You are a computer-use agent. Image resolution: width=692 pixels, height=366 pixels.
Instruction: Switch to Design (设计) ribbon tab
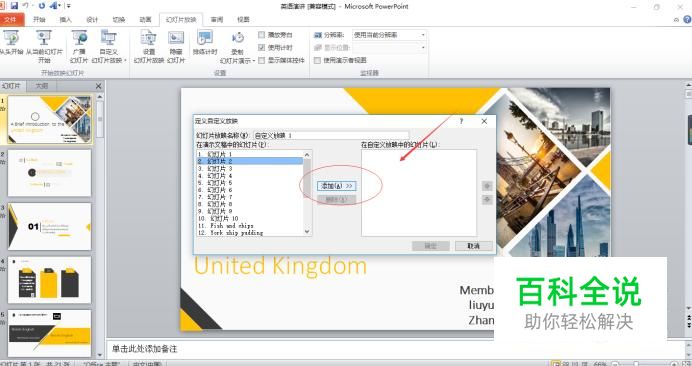[x=92, y=19]
